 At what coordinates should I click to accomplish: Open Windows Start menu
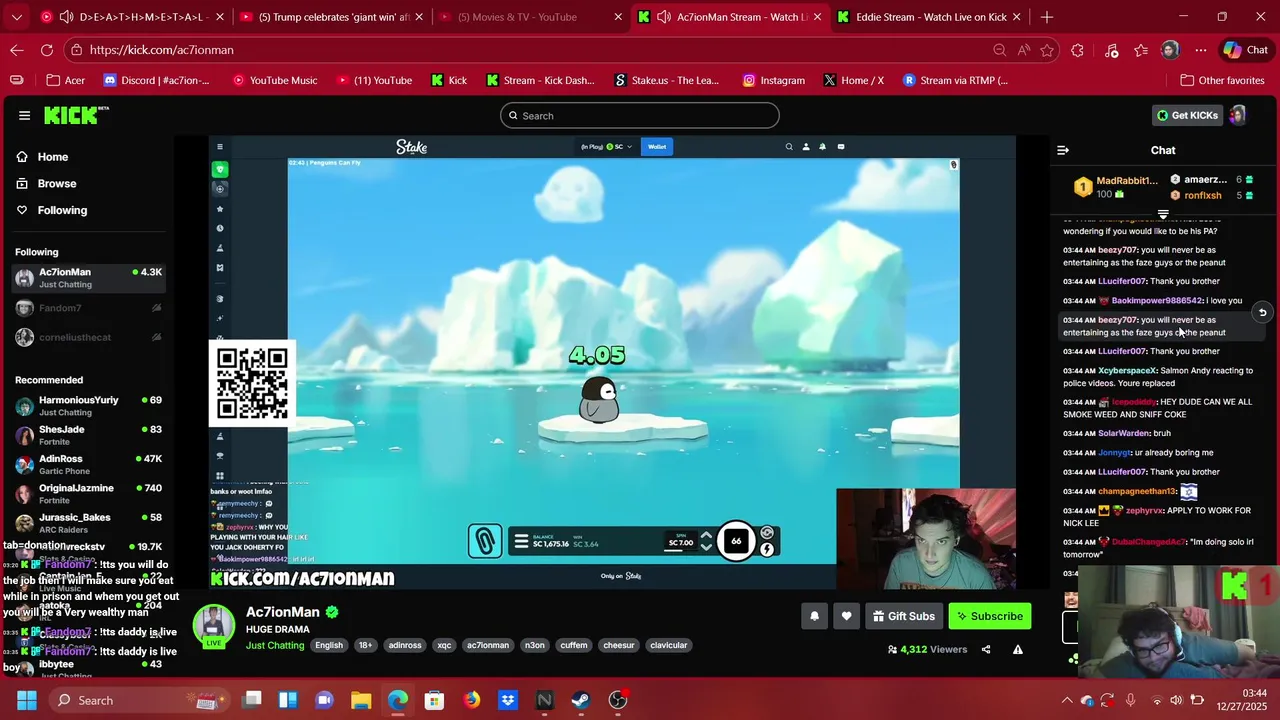point(26,700)
